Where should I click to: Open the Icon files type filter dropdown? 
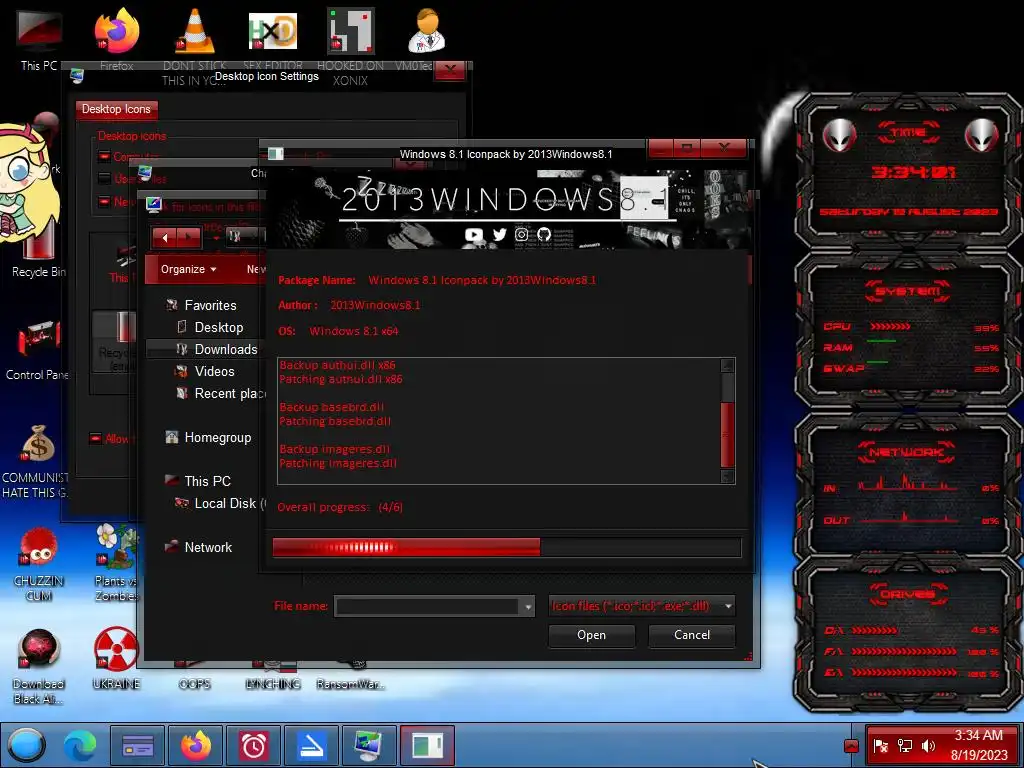pos(641,606)
